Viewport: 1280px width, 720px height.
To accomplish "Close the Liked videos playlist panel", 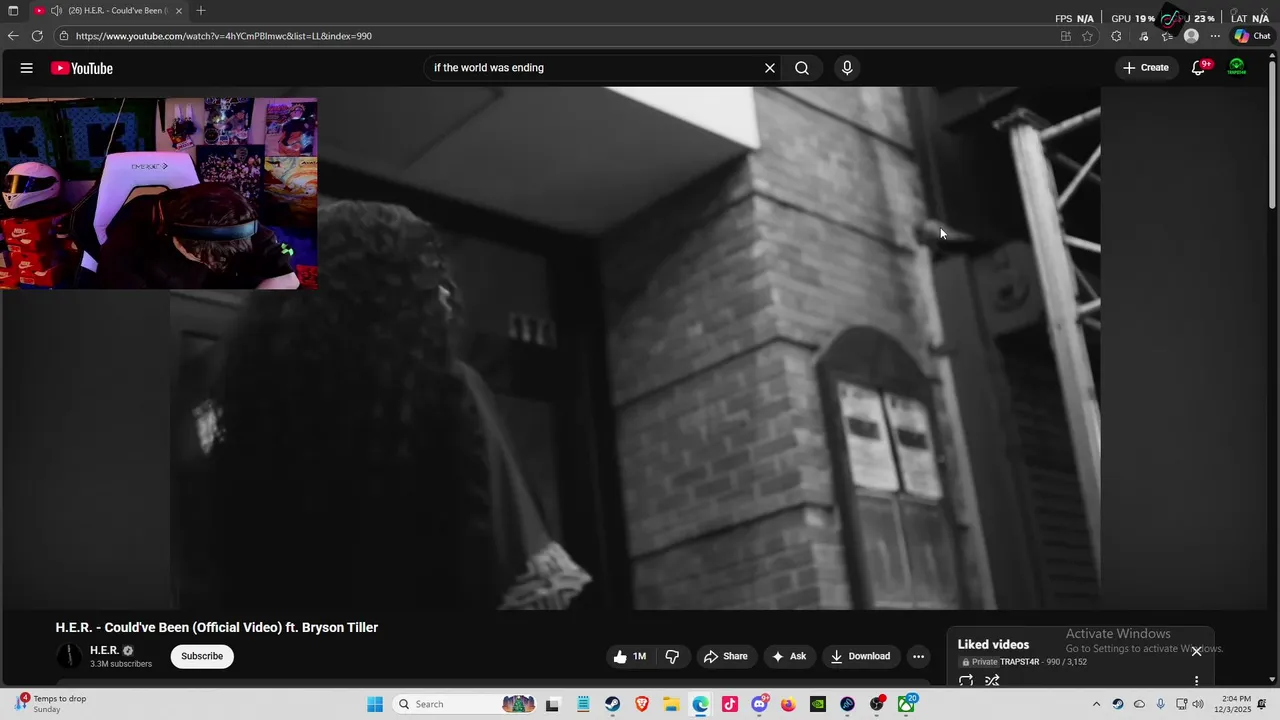I will [x=1196, y=651].
